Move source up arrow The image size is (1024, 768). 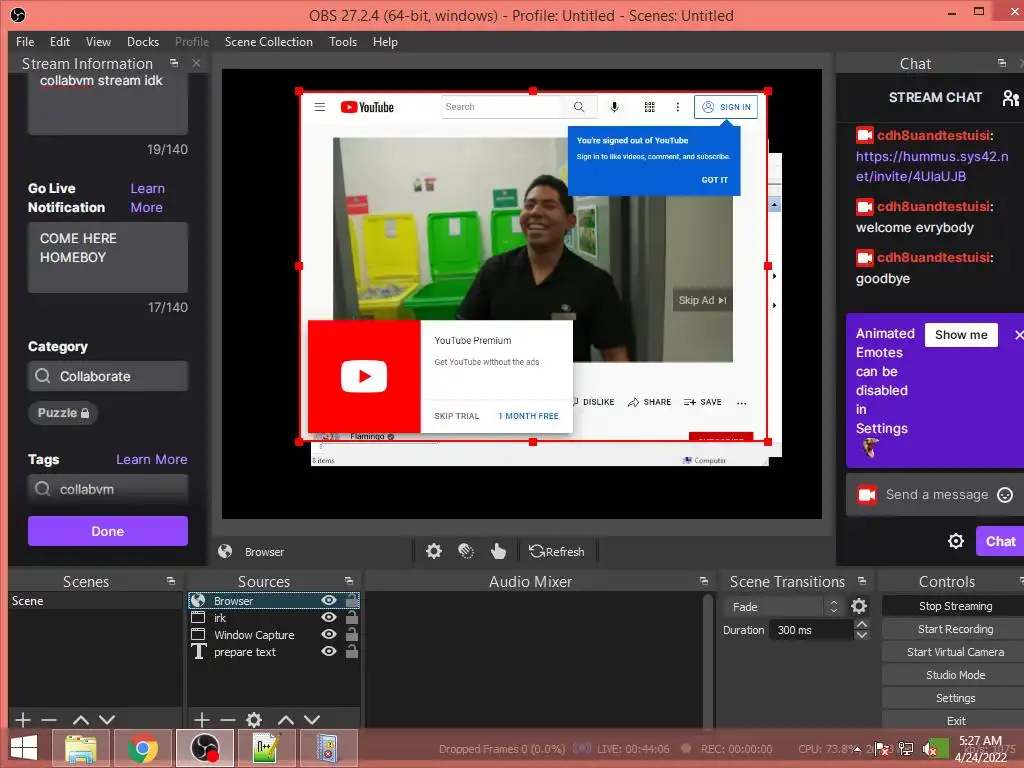point(285,720)
